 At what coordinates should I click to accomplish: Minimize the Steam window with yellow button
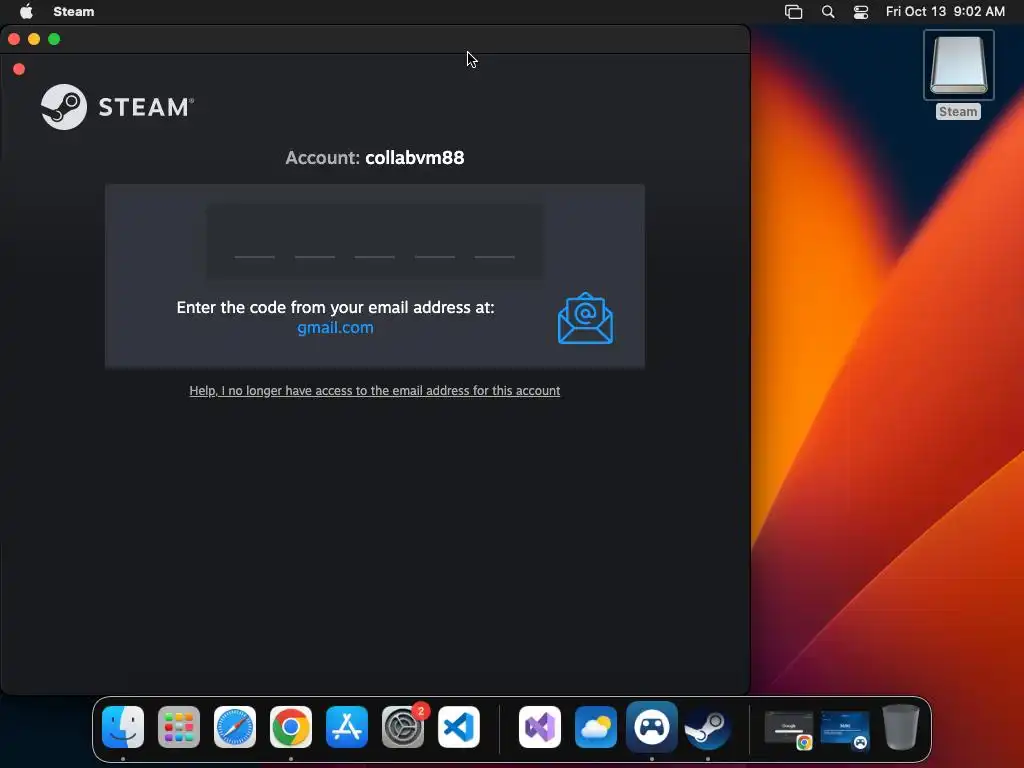[x=34, y=39]
